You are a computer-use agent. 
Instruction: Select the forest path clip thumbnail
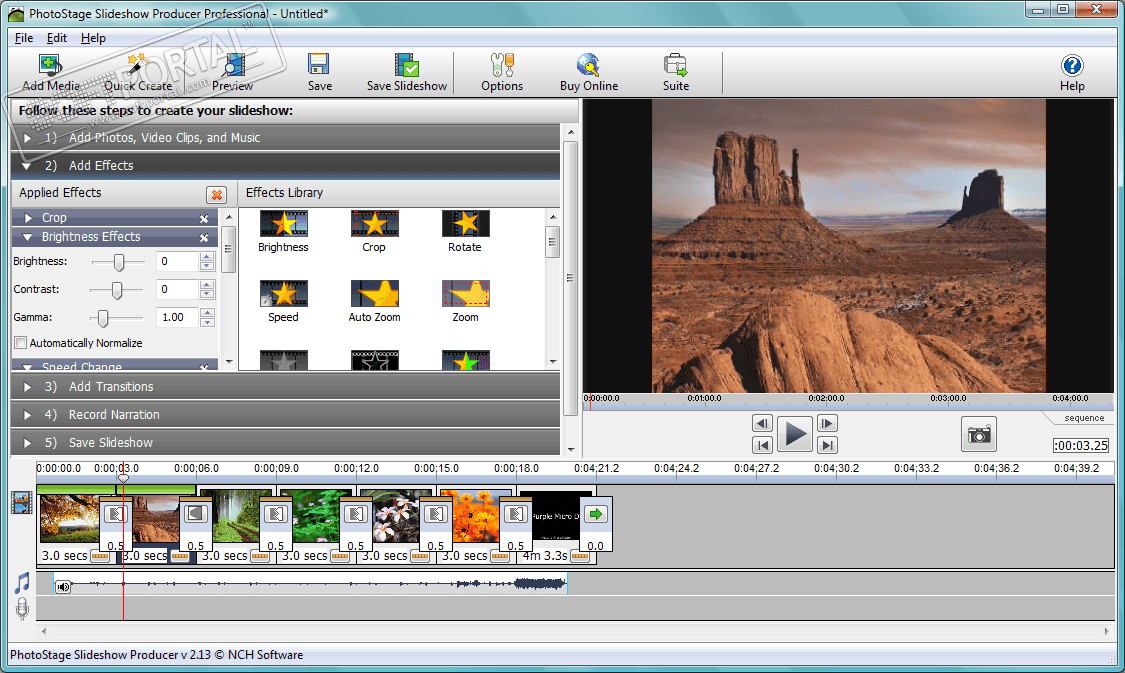point(232,517)
